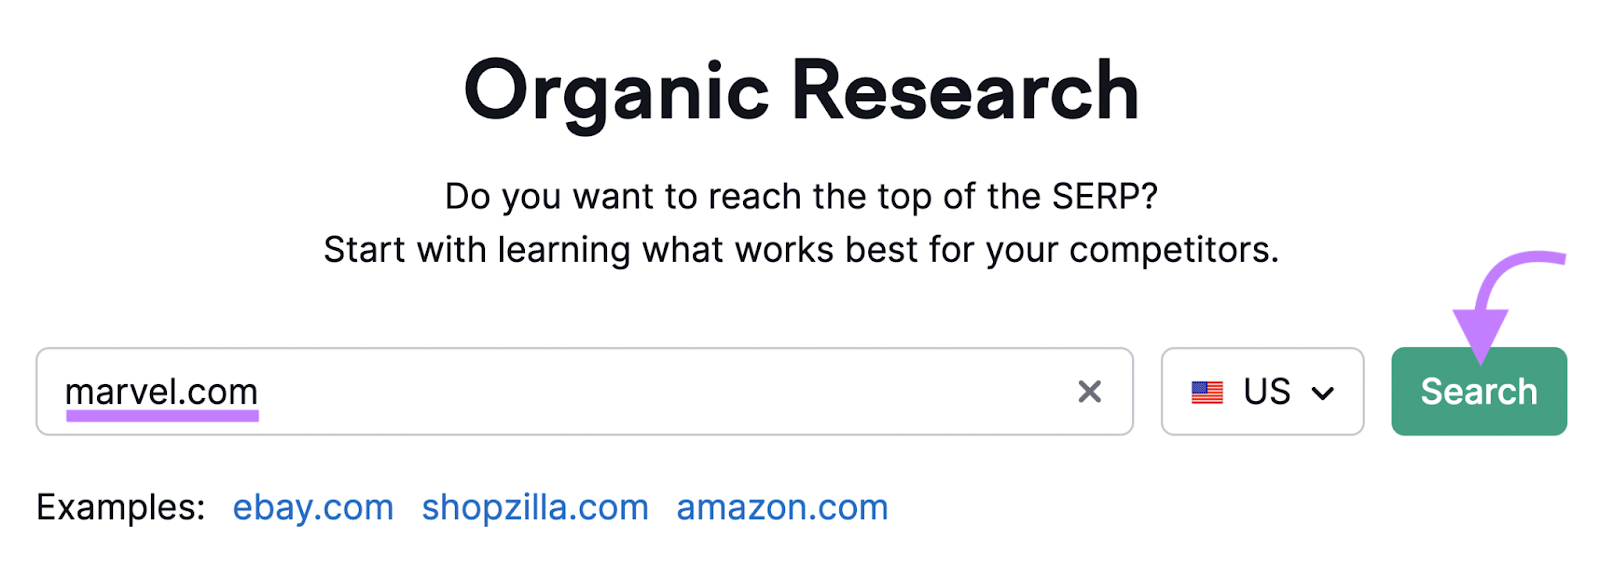Open the US database dropdown
The image size is (1600, 577).
(x=1262, y=392)
